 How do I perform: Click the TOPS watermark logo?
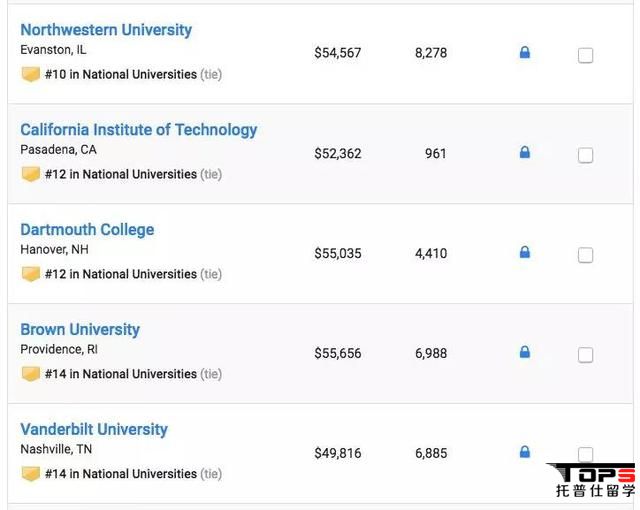point(592,480)
